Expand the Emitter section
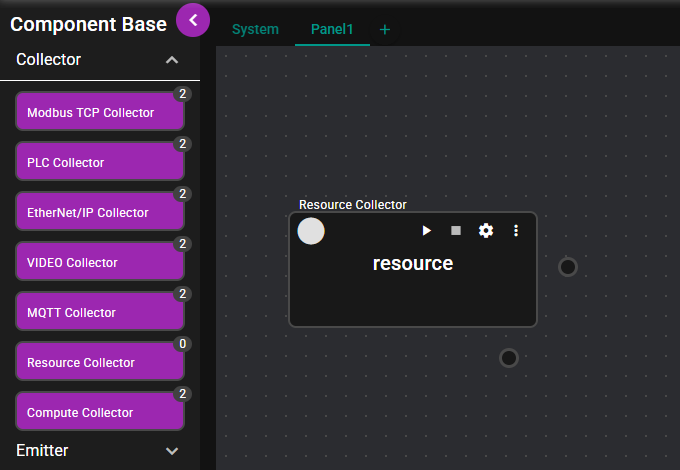 click(172, 451)
